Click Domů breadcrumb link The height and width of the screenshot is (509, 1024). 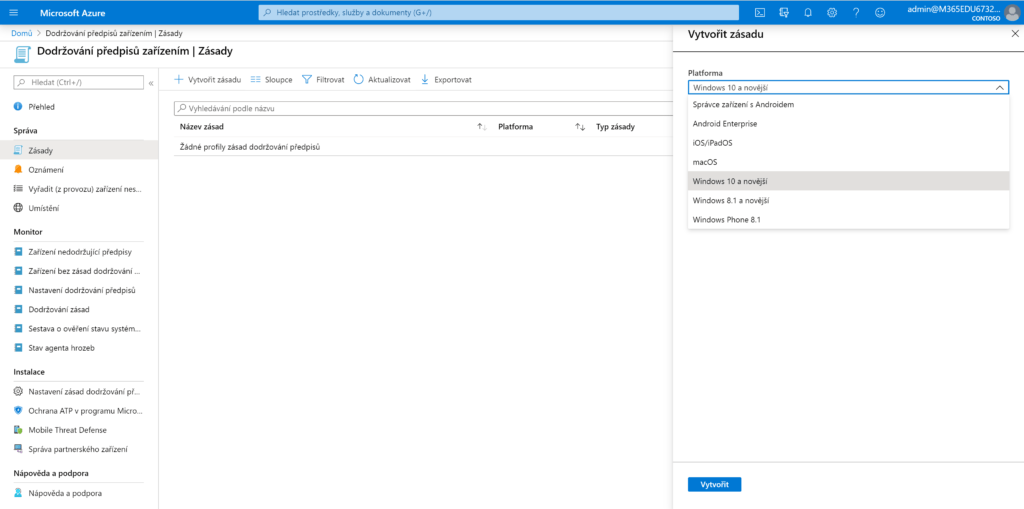(21, 34)
